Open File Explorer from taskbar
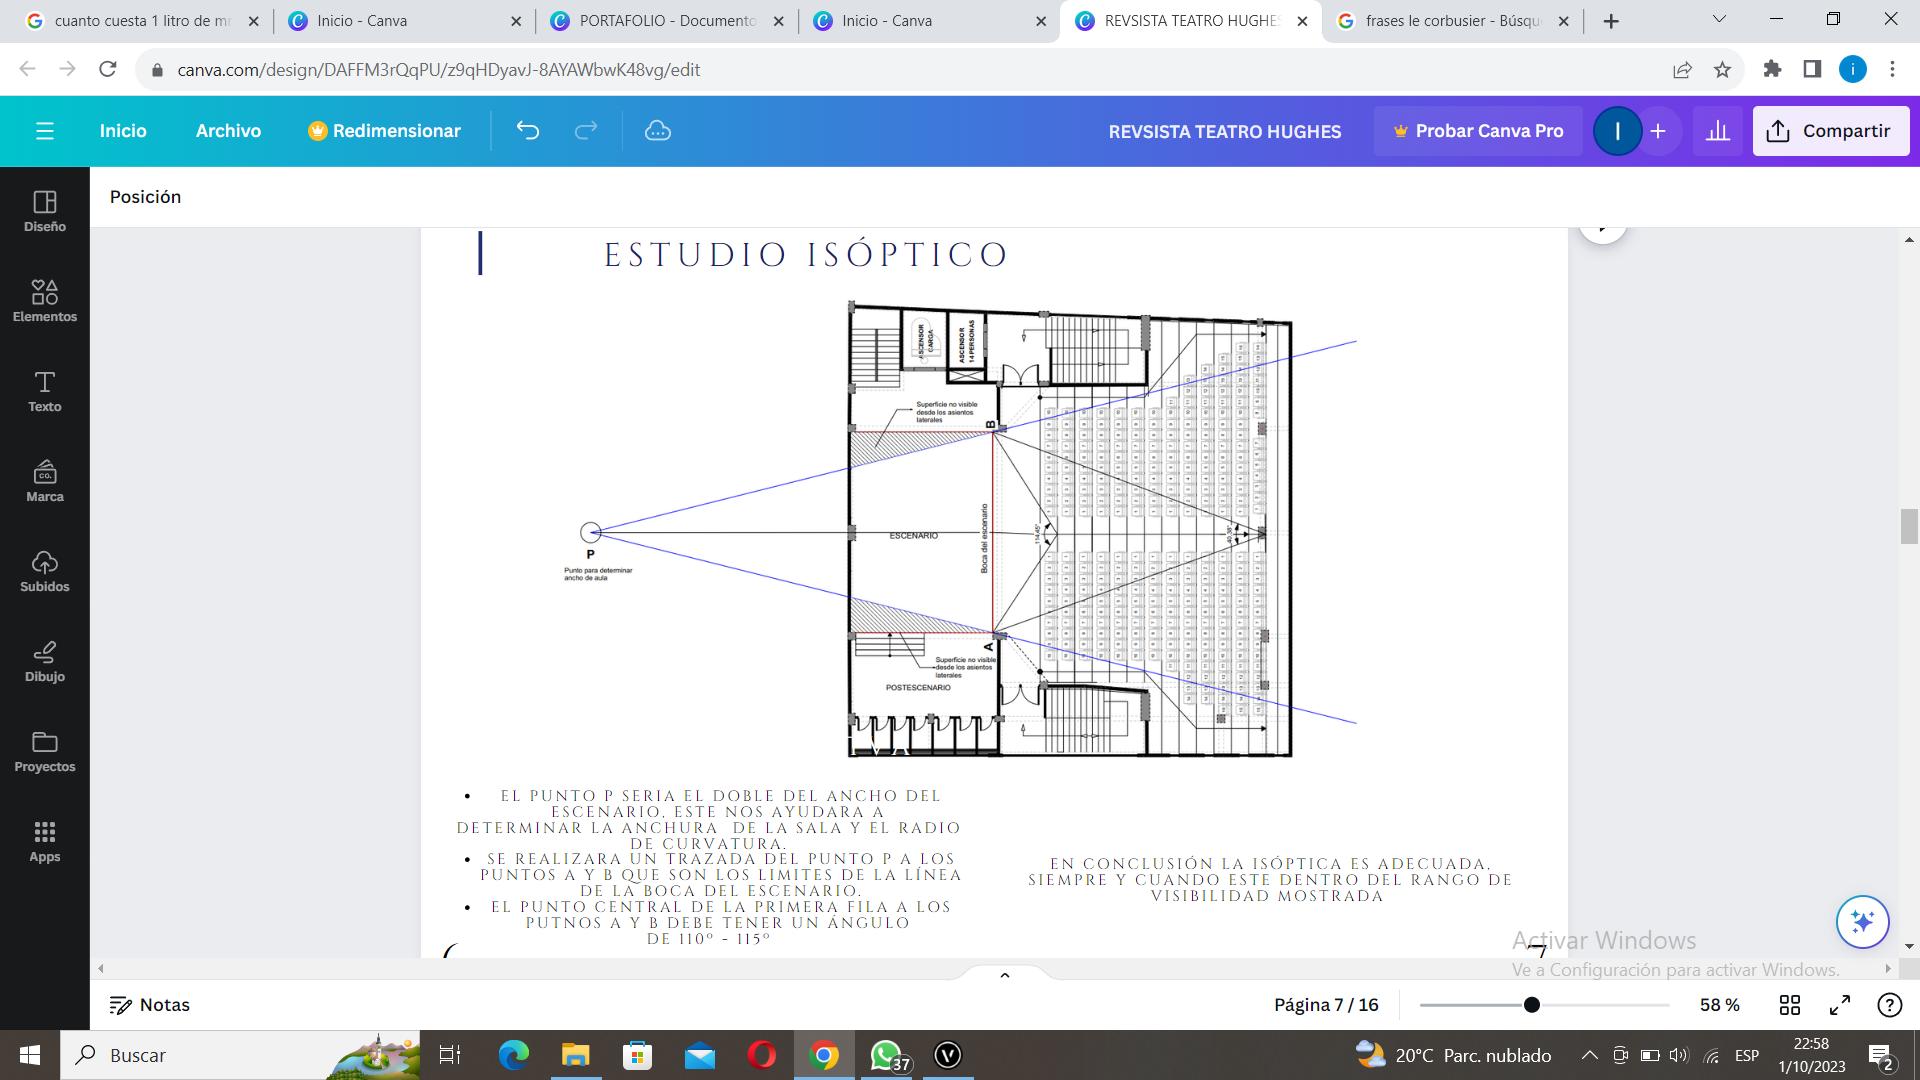Image resolution: width=1920 pixels, height=1080 pixels. point(575,1055)
